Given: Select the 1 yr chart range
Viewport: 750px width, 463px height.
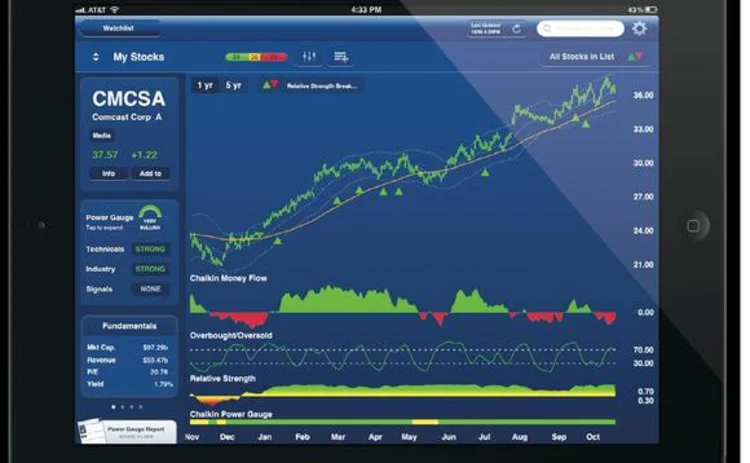Looking at the screenshot, I should [205, 86].
